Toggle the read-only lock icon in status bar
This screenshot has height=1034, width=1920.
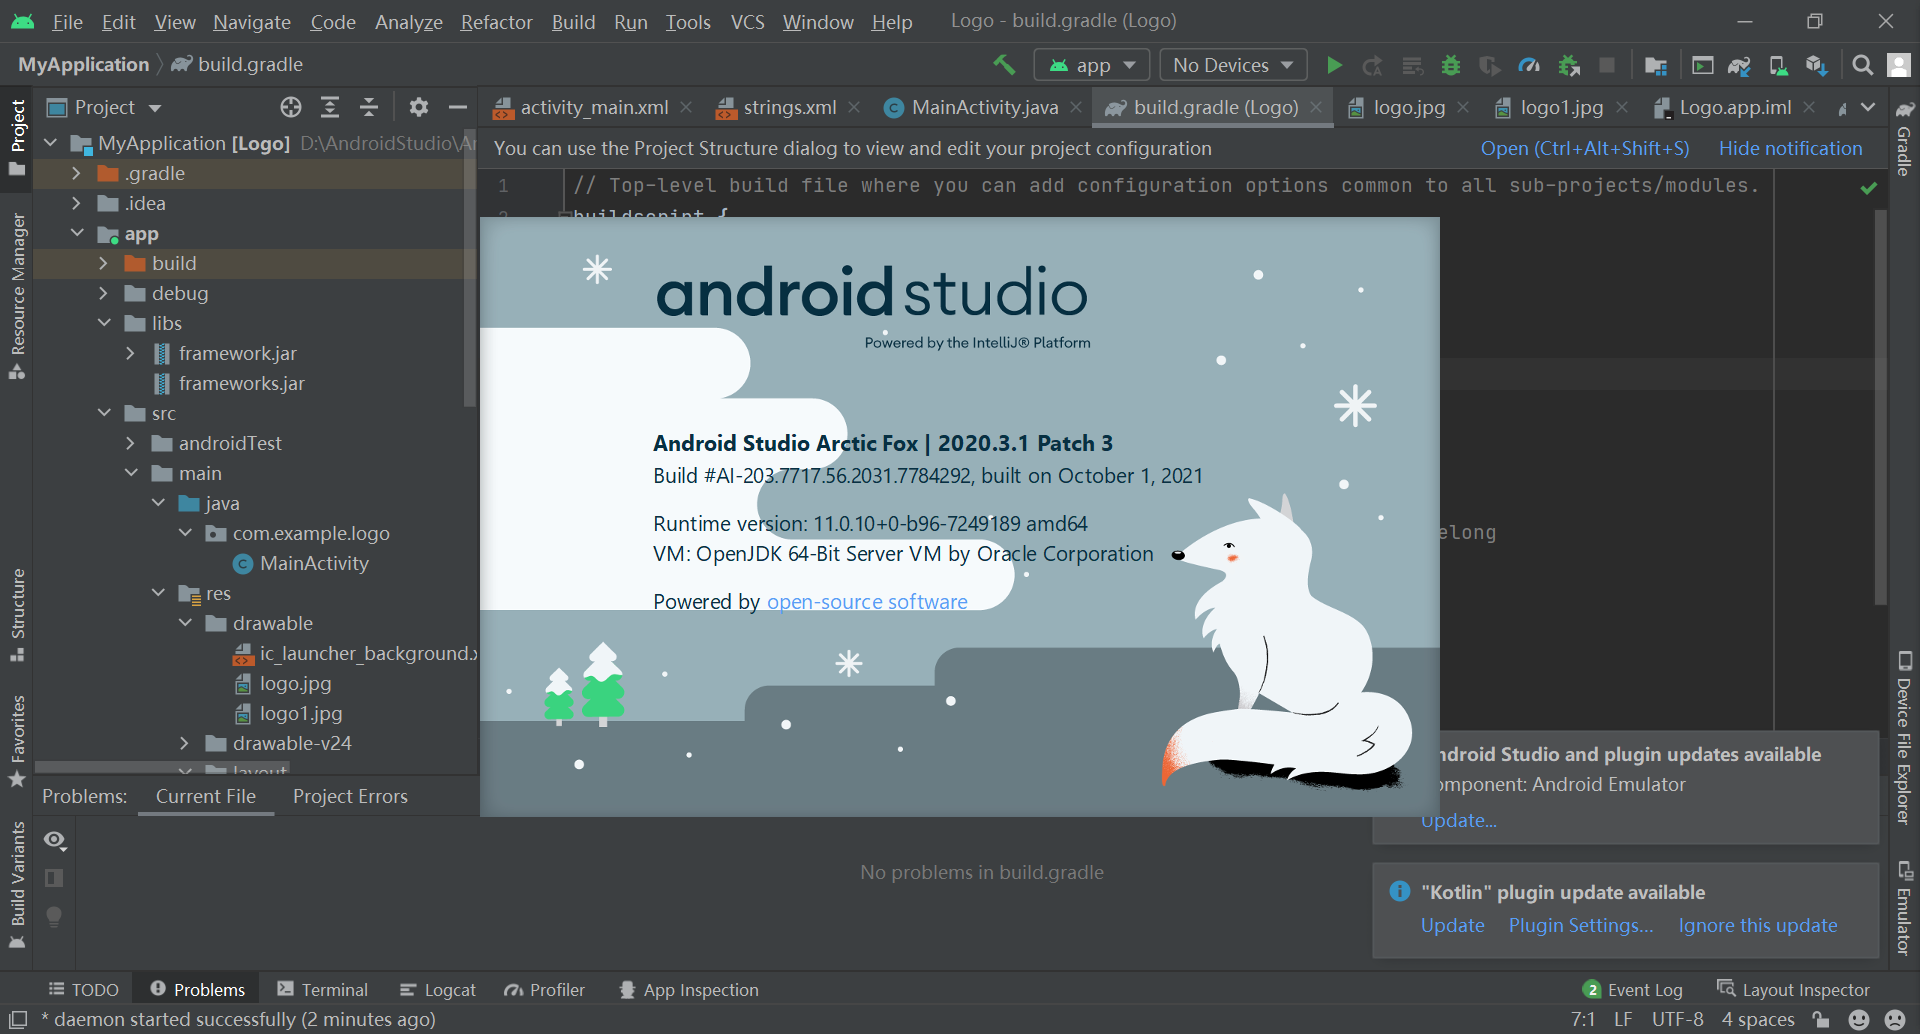pyautogui.click(x=1821, y=1019)
